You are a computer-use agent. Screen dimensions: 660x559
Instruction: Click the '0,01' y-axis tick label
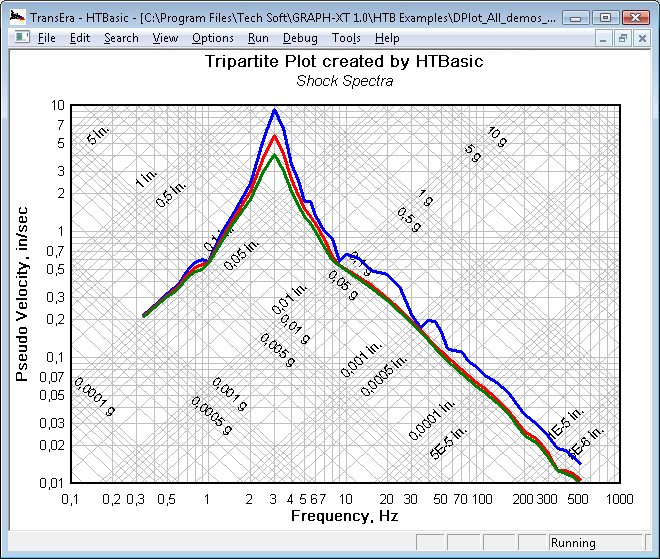point(52,483)
